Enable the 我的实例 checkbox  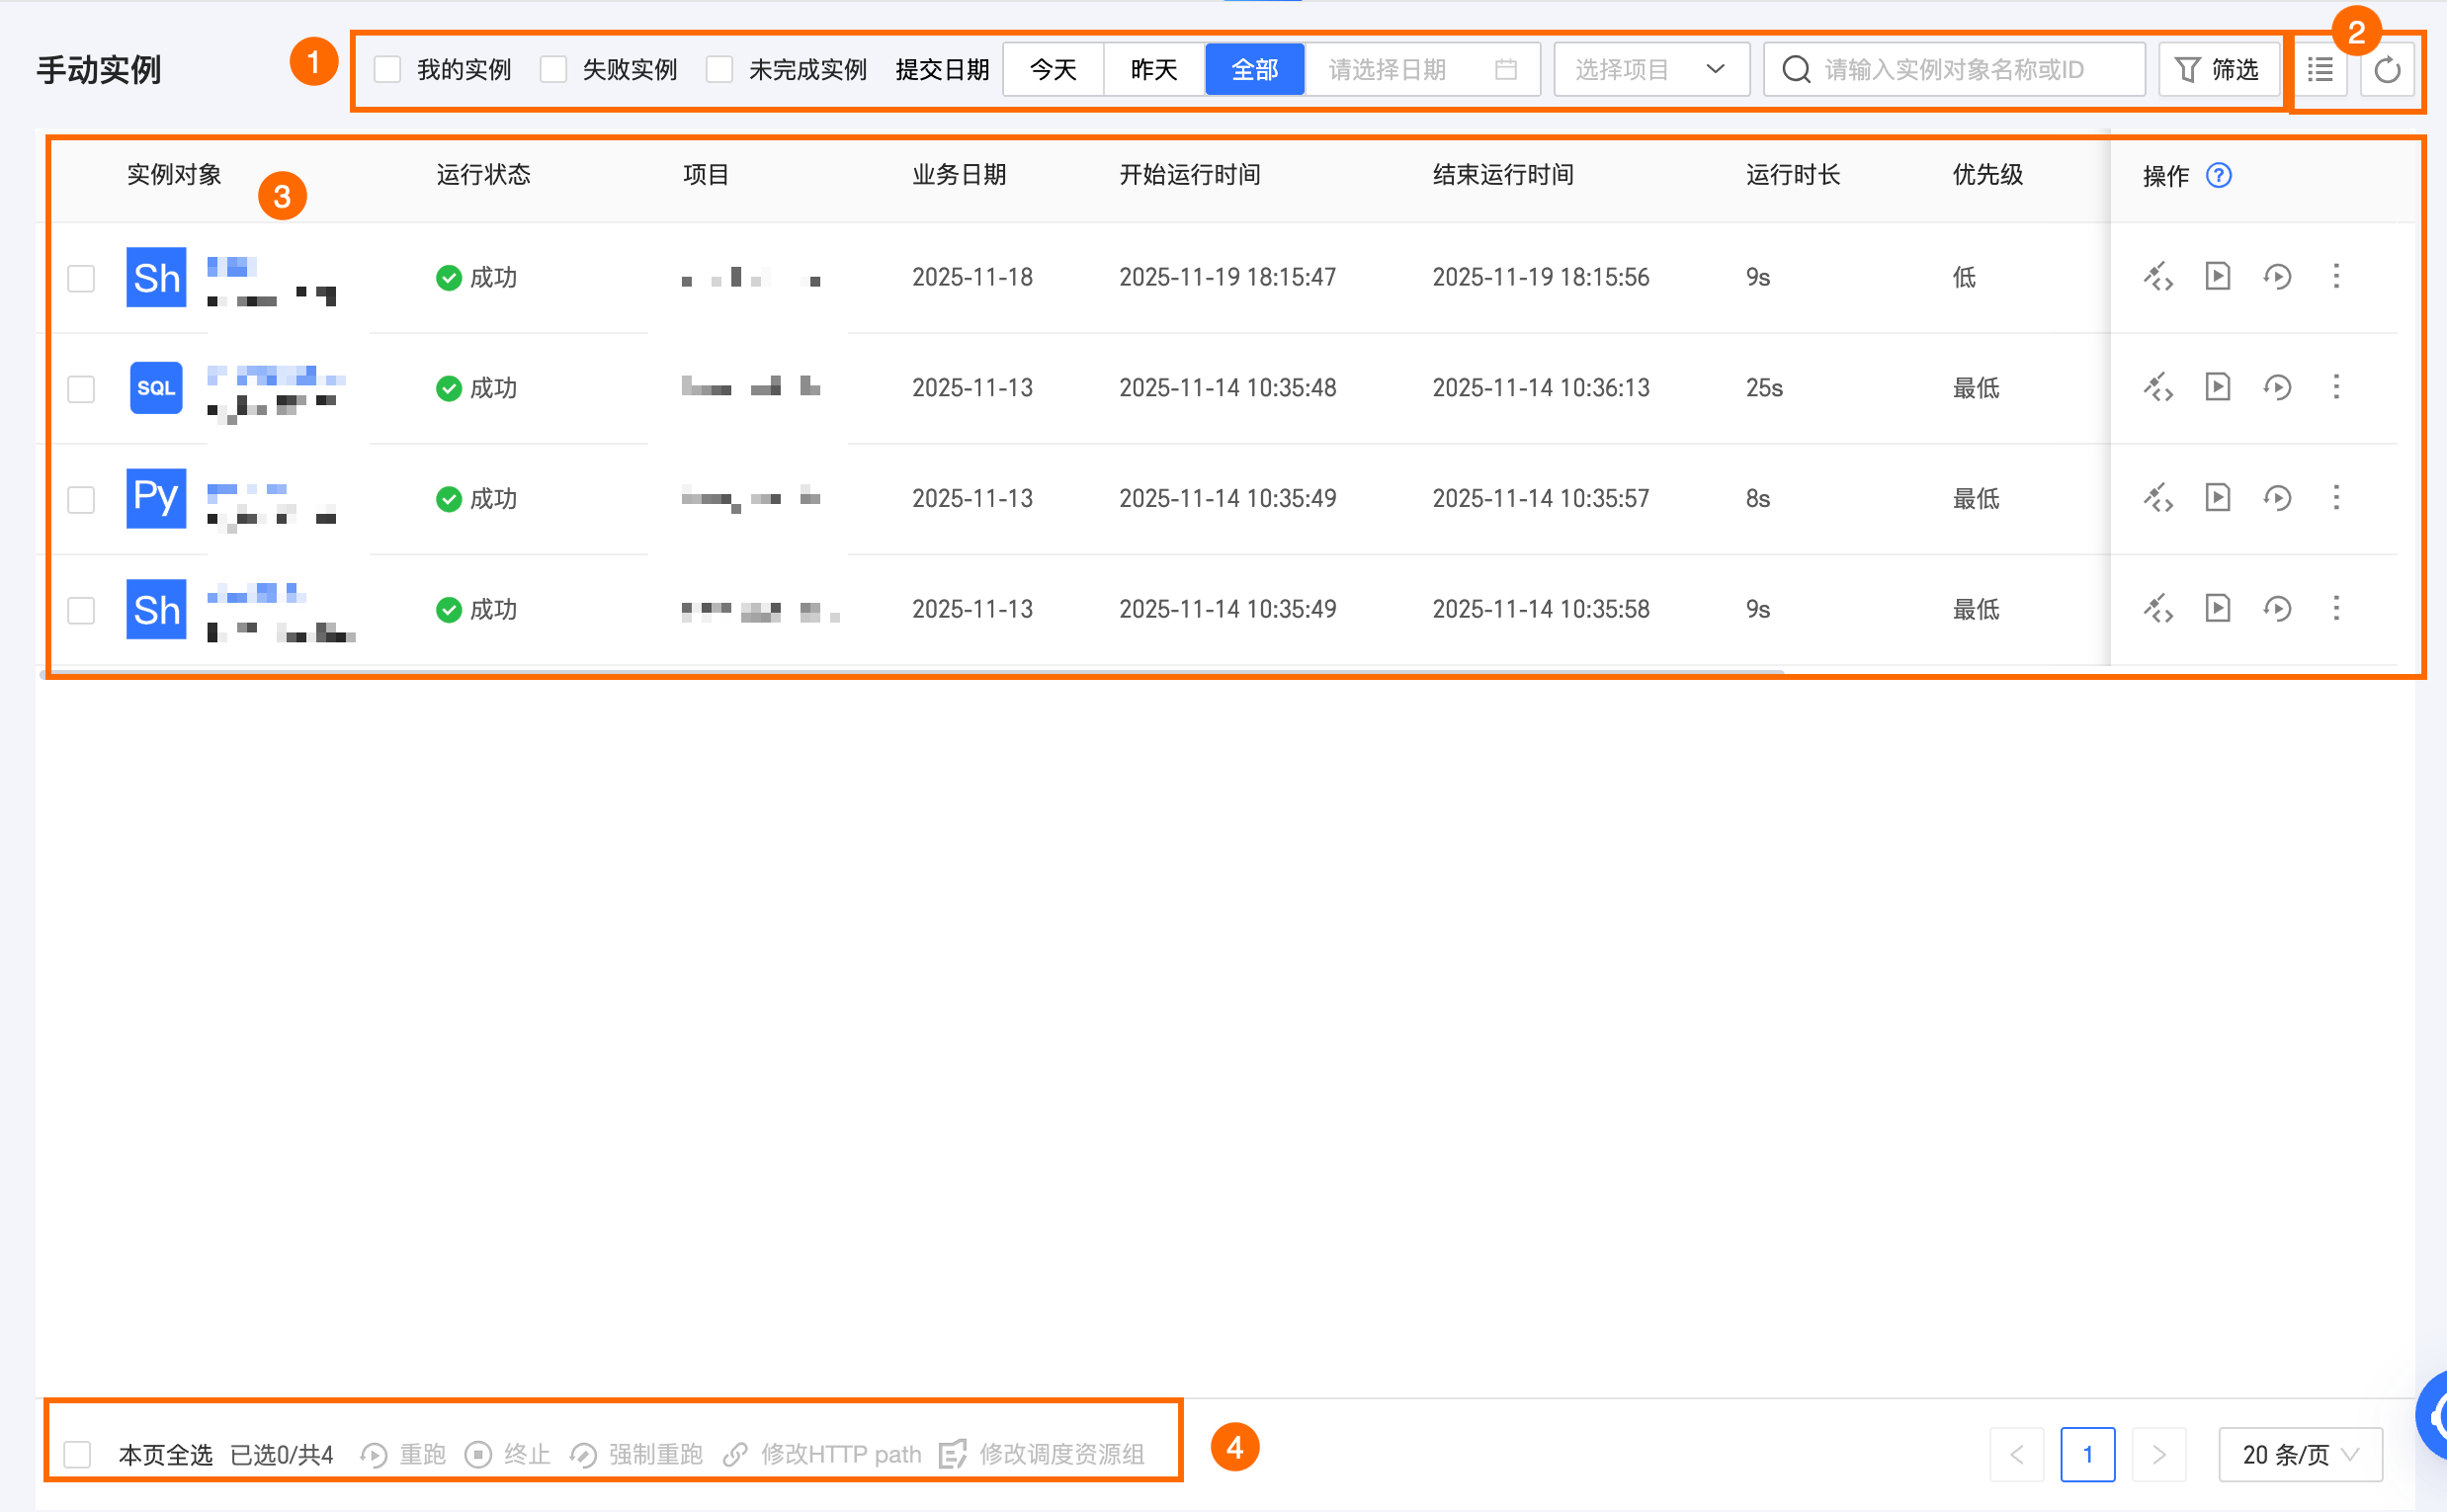387,70
